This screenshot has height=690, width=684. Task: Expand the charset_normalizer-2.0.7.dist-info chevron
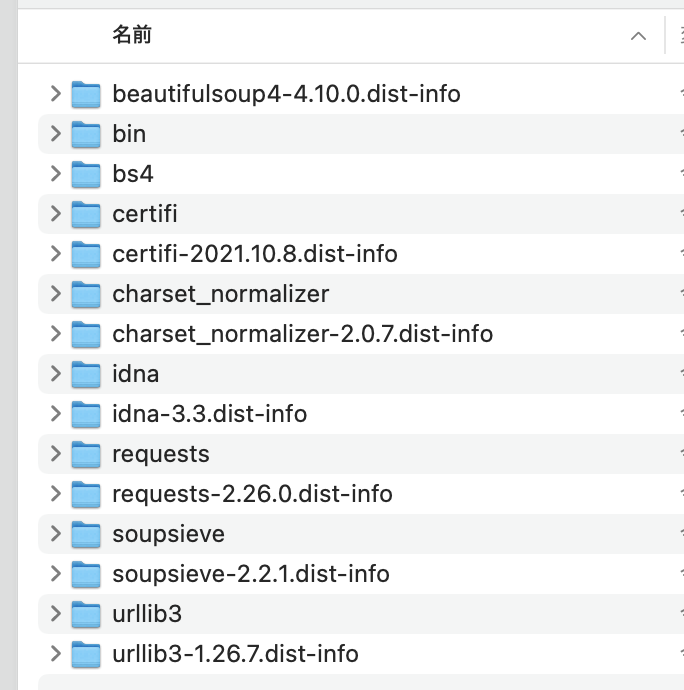[x=55, y=333]
